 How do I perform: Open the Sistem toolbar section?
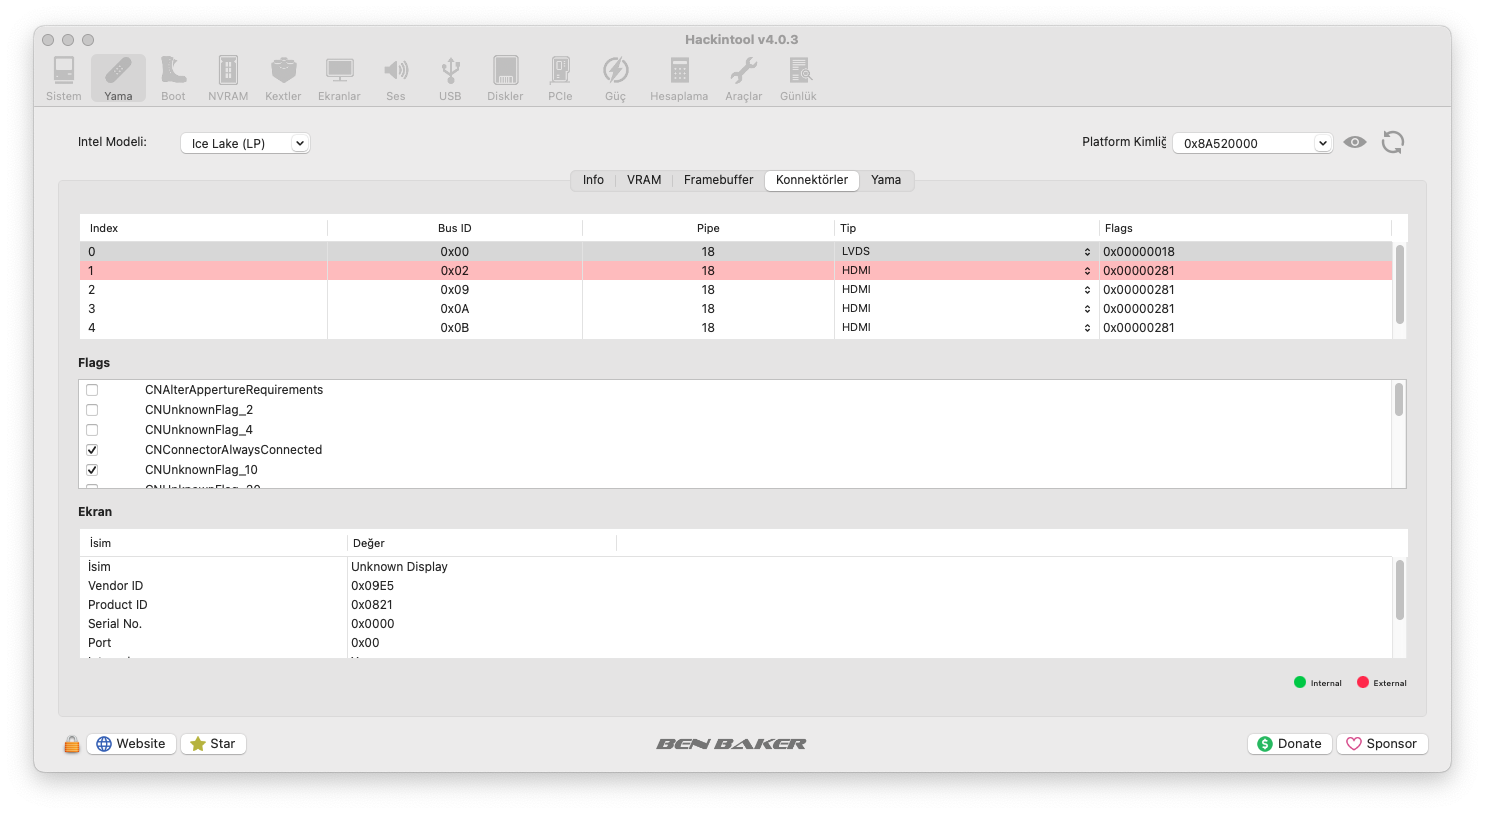coord(64,78)
